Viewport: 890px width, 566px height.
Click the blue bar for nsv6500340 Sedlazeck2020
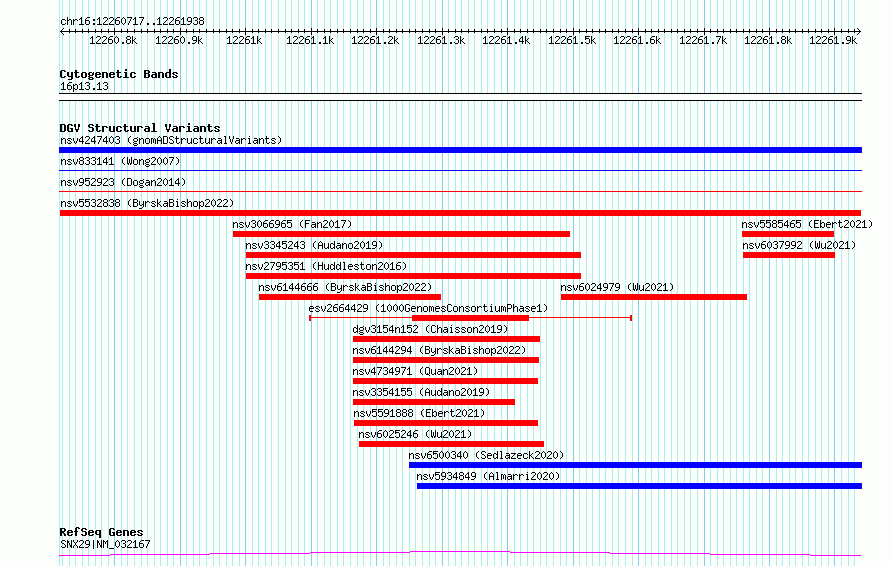[x=636, y=465]
